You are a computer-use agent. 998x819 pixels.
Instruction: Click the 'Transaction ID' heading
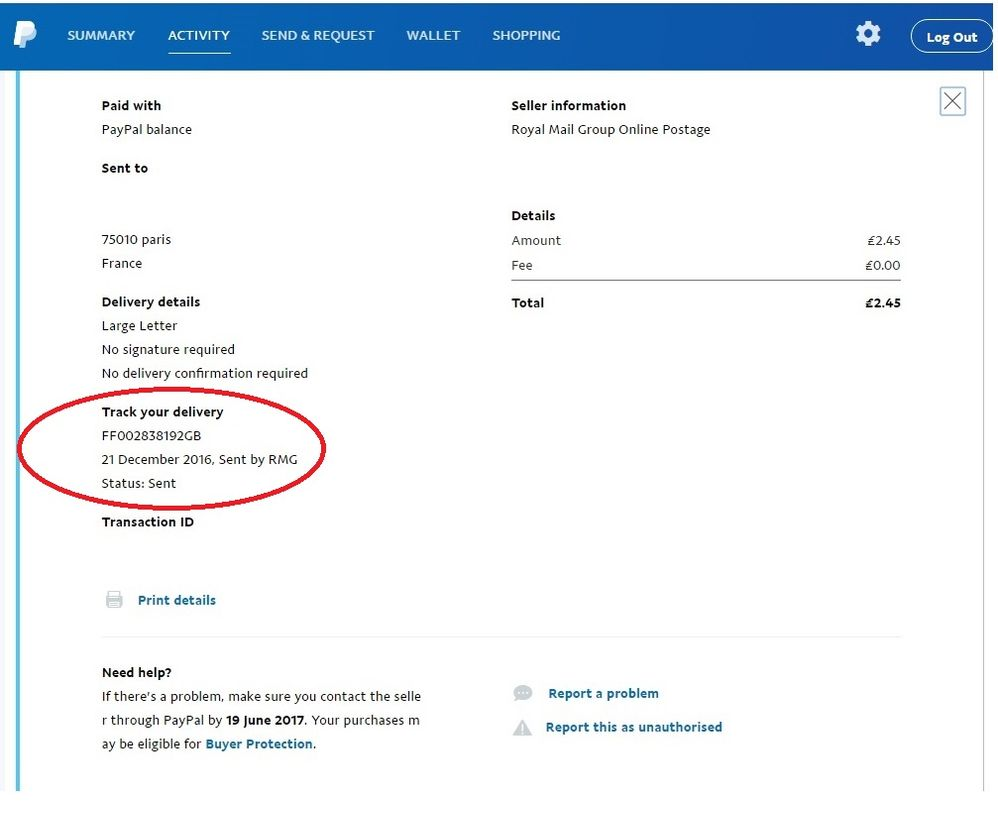pos(148,522)
